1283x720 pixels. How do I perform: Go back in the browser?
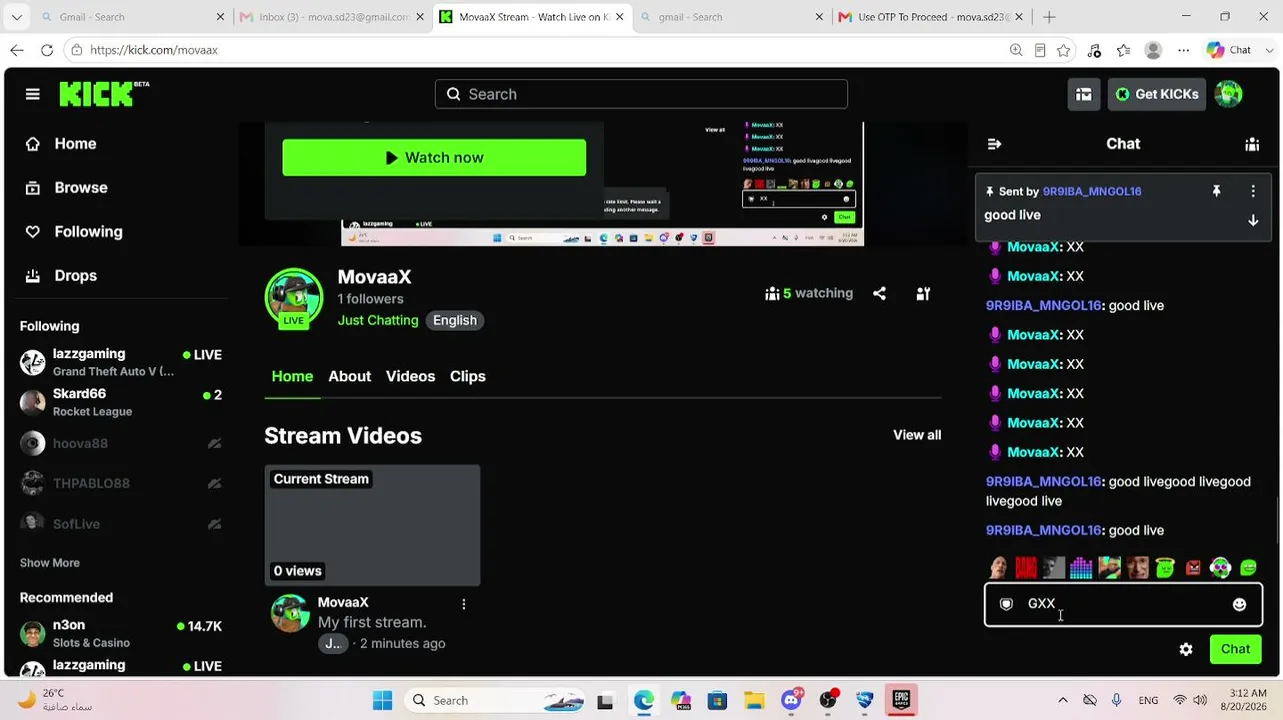pos(17,50)
